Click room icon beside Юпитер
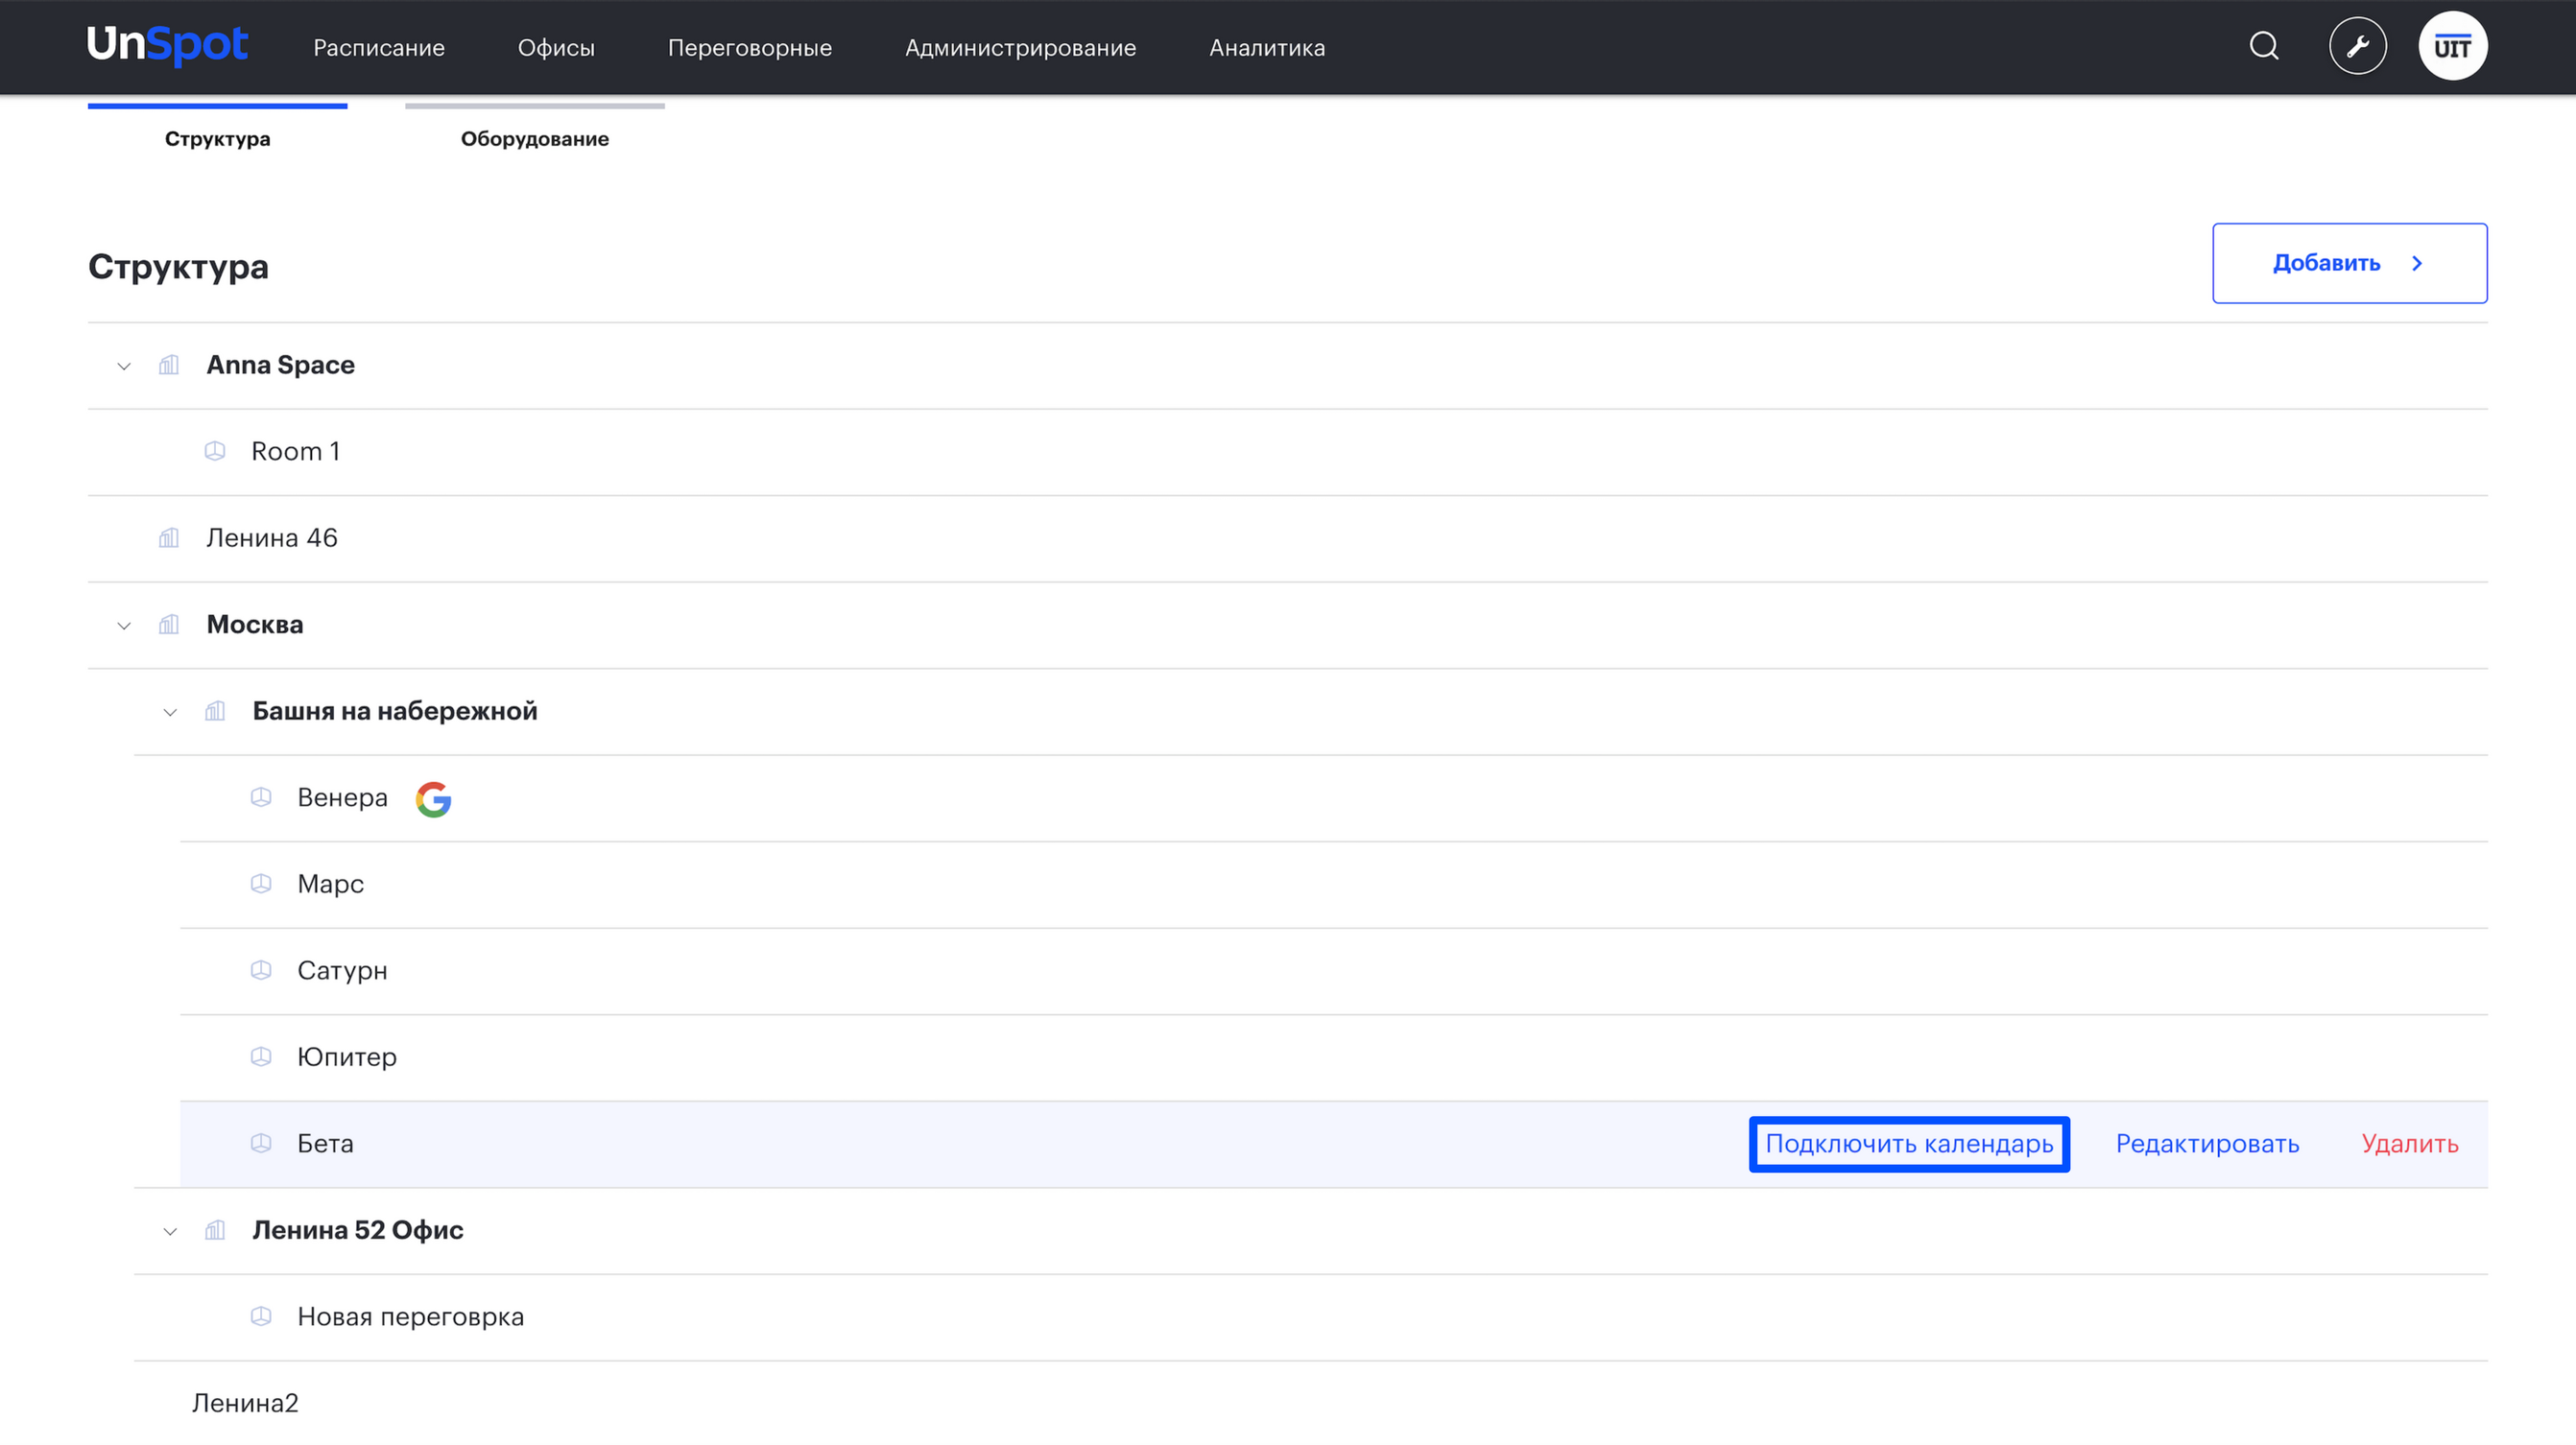This screenshot has width=2576, height=1445. pyautogui.click(x=261, y=1057)
